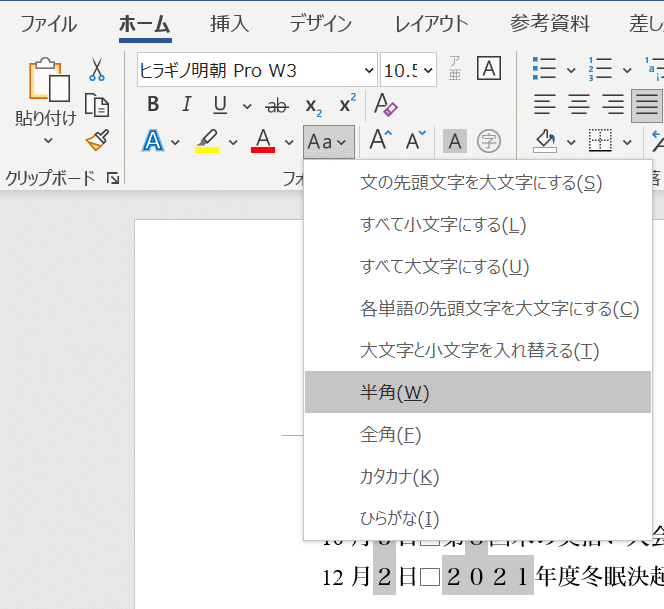The height and width of the screenshot is (609, 664).
Task: Toggle Underline formatting
Action: (x=220, y=104)
